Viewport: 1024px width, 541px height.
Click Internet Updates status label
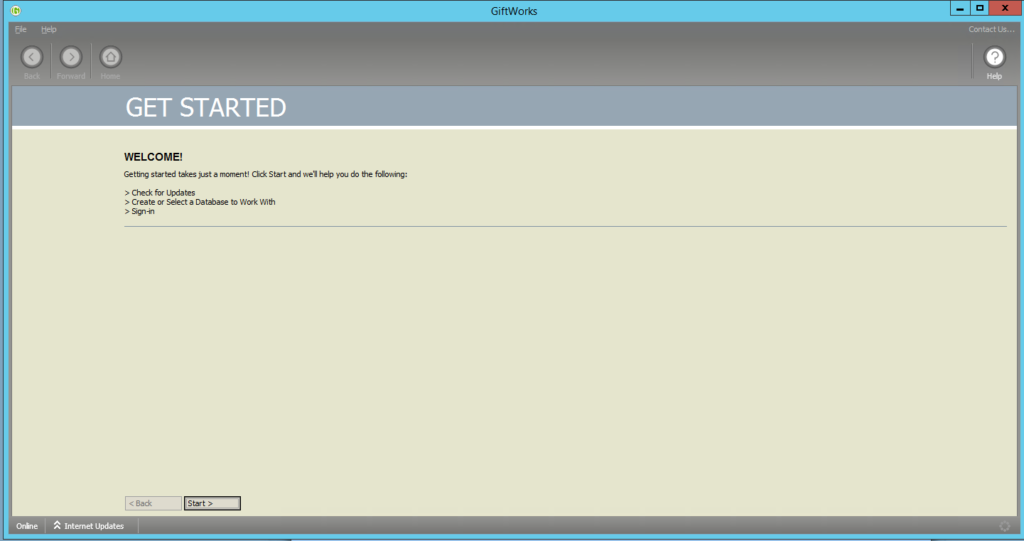tap(94, 526)
